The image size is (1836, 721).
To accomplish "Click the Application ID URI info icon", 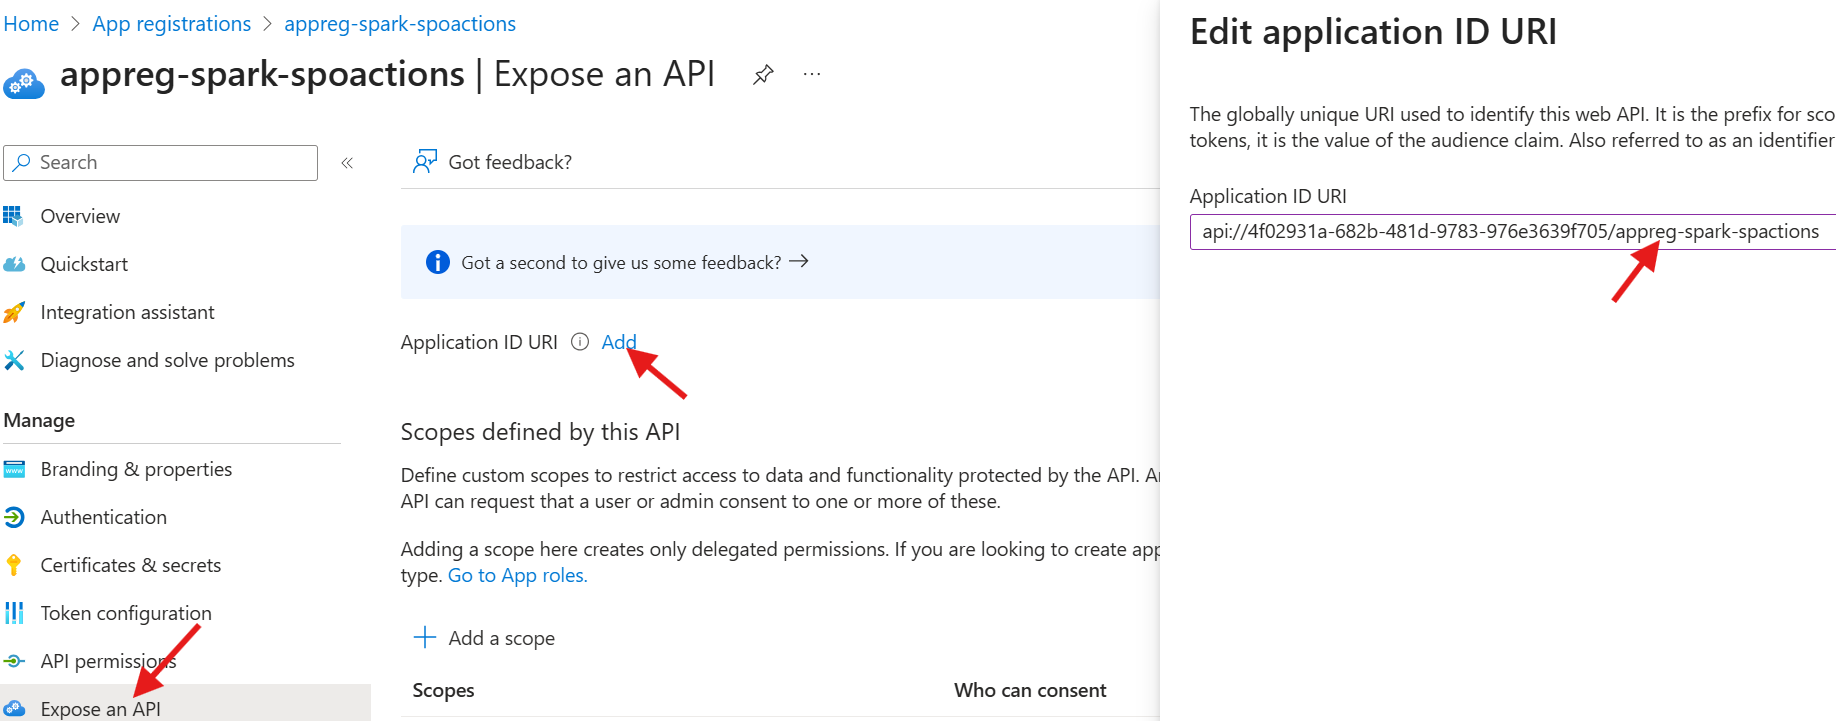I will click(580, 342).
